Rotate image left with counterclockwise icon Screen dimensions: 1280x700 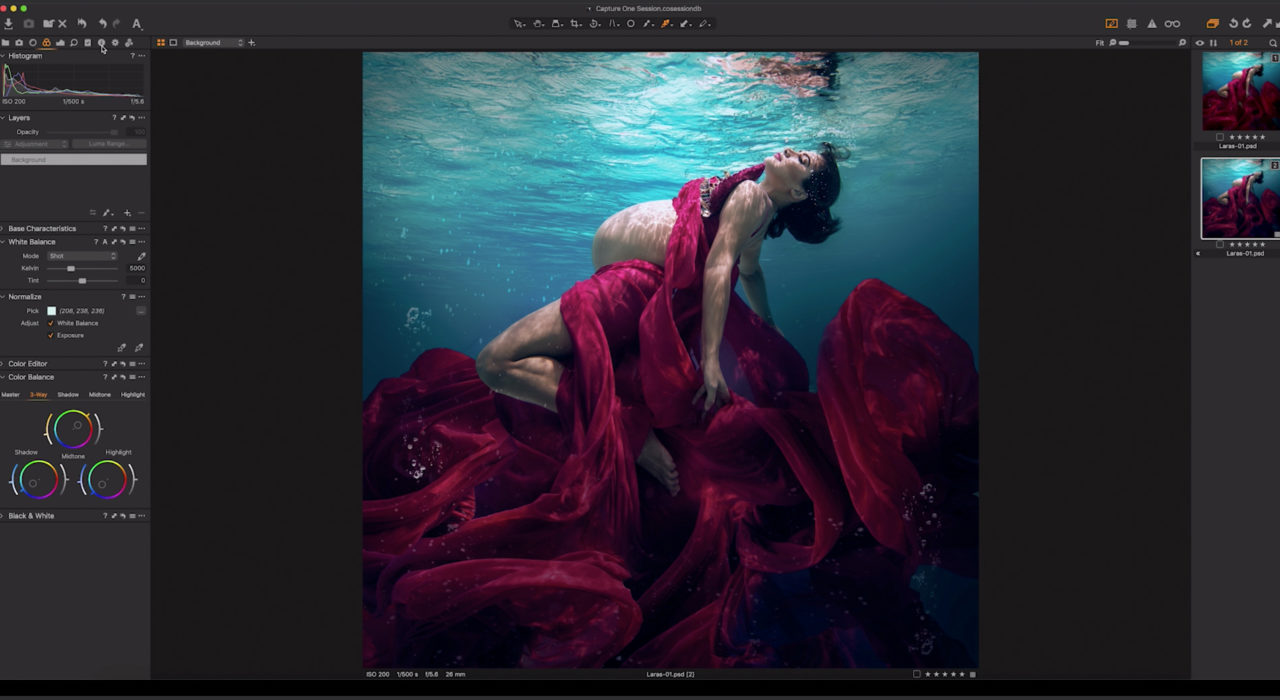[x=1233, y=24]
